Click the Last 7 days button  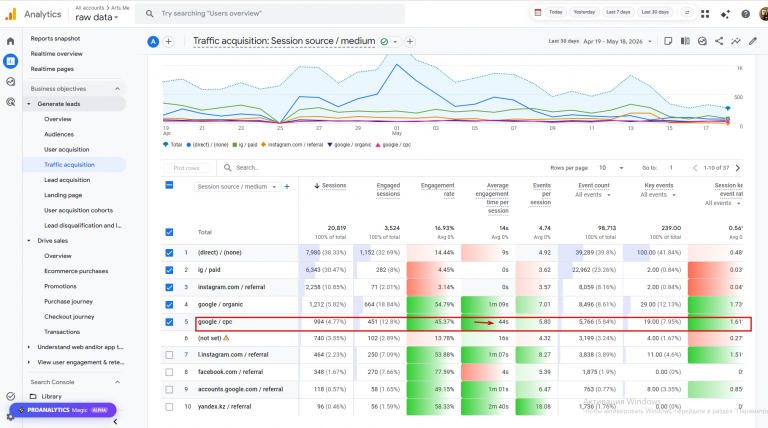(x=618, y=12)
